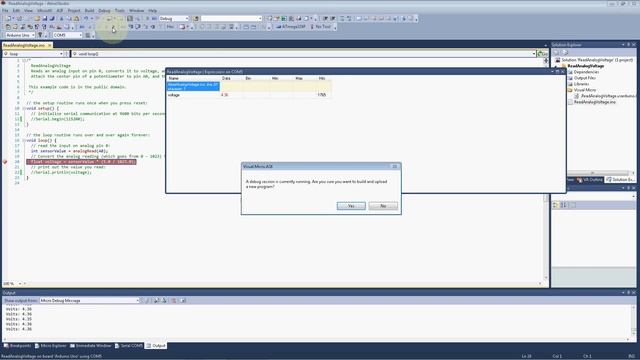Screen dimensions: 640x360
Task: Save the current file with floppy icon
Action: tap(44, 18)
